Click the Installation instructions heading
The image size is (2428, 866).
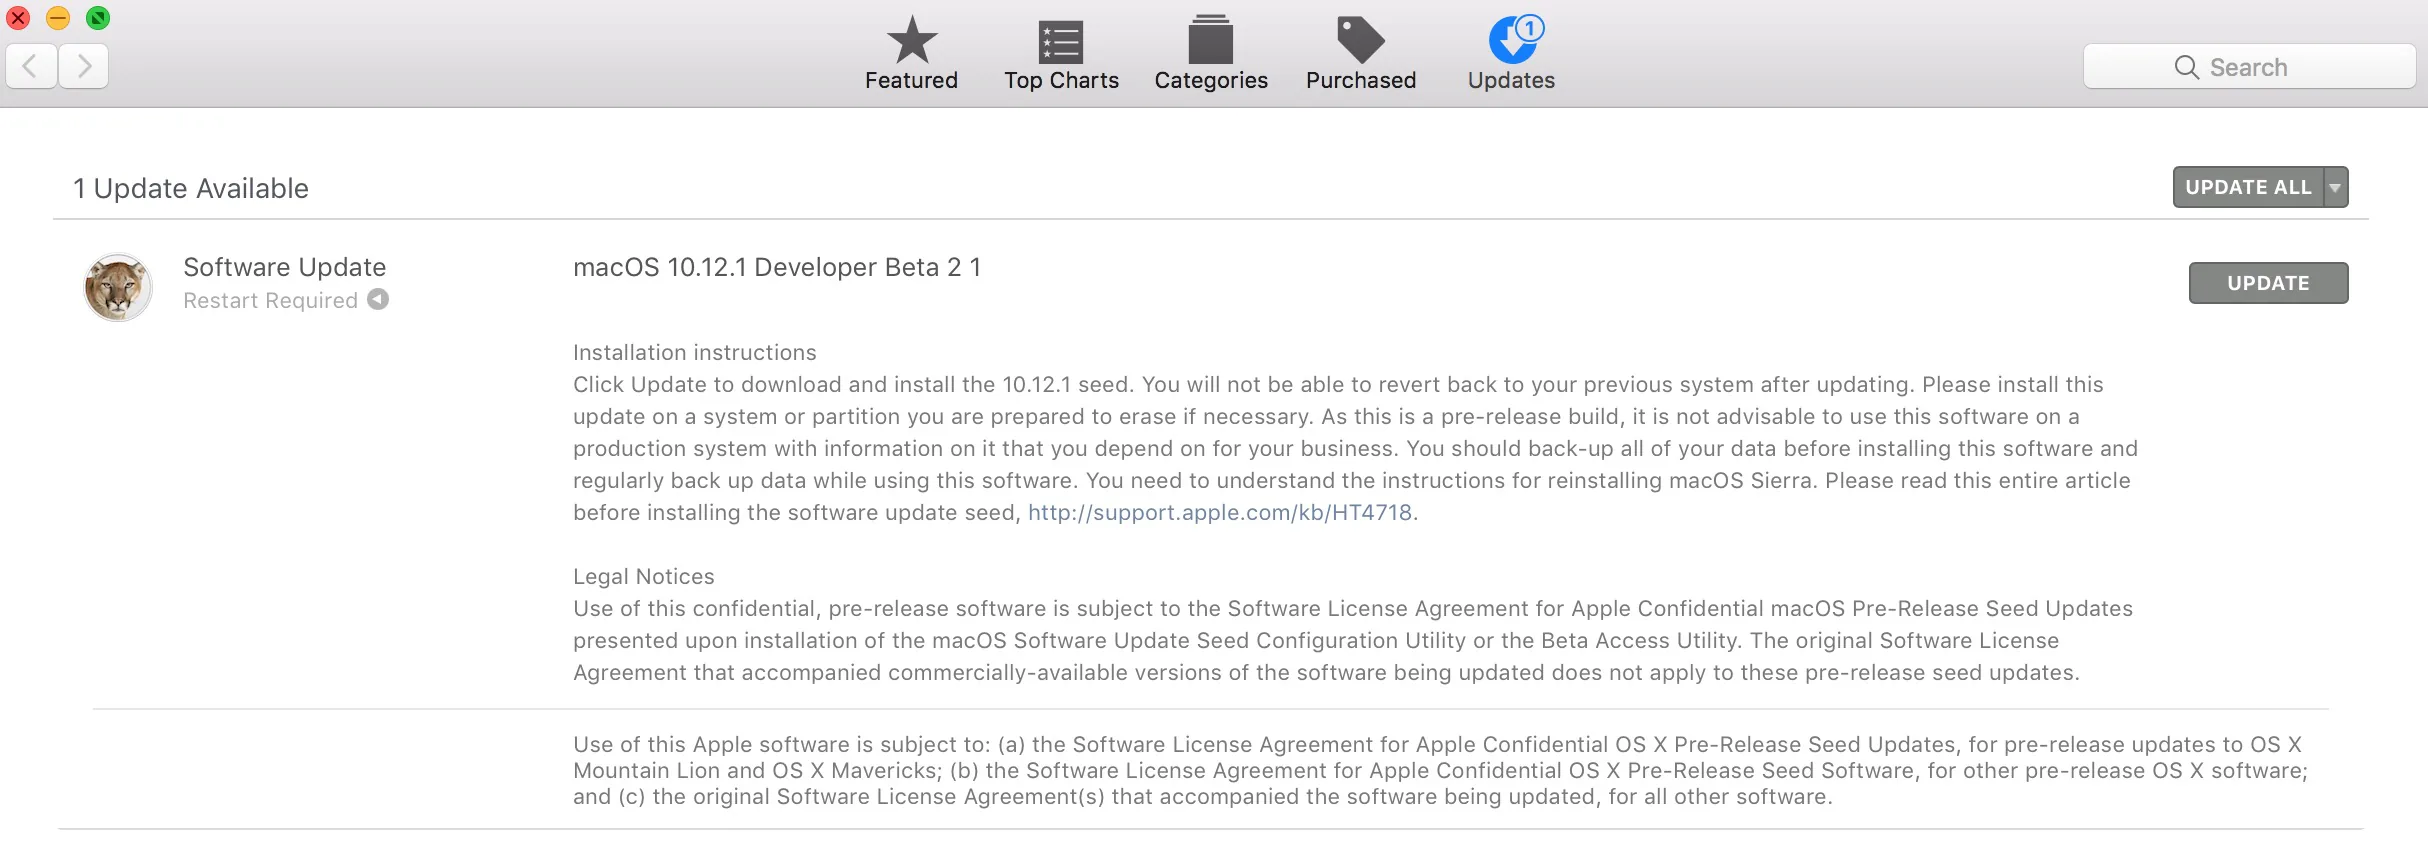(x=695, y=352)
